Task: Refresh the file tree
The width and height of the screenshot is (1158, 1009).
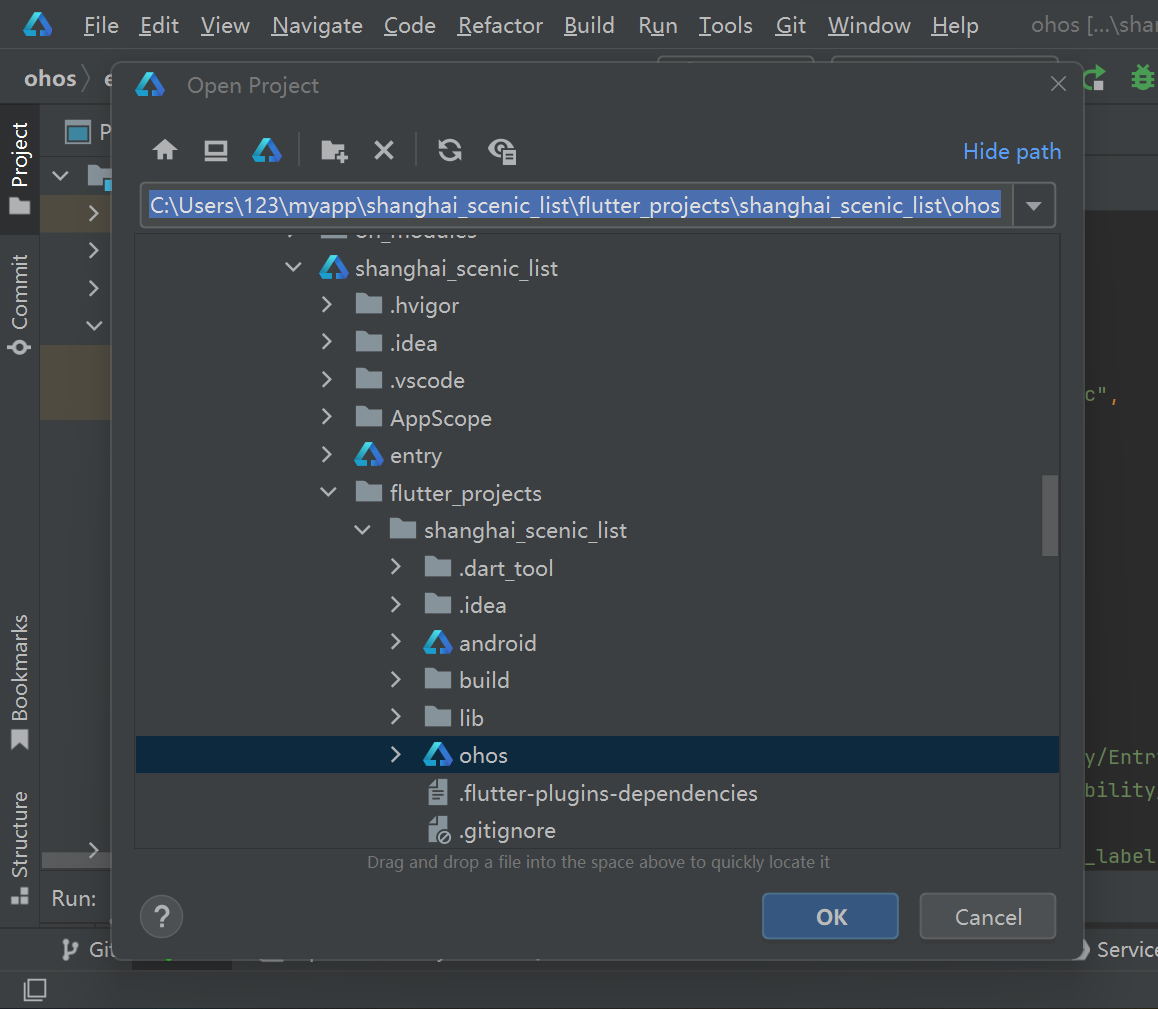Action: (450, 151)
